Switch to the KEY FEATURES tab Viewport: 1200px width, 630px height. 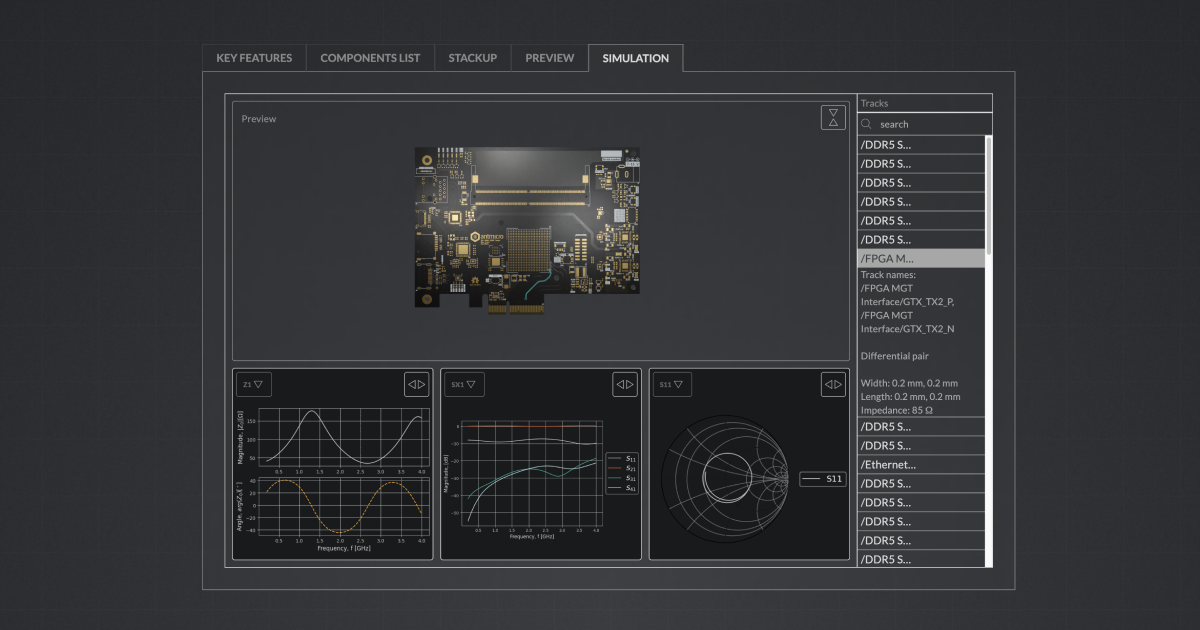(x=254, y=58)
